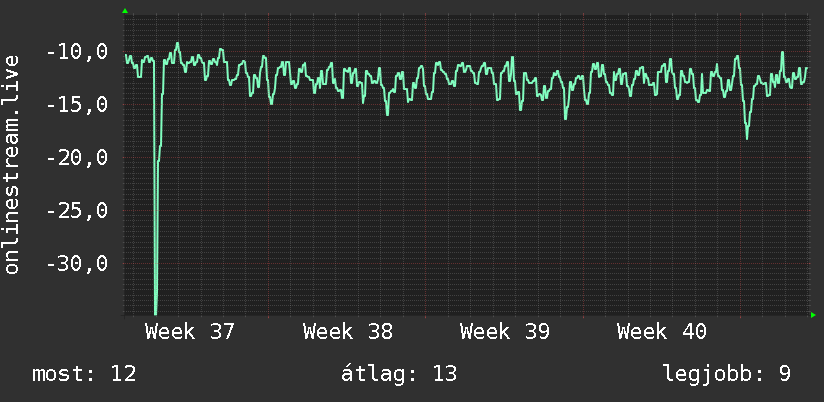
Task: Click the "legjobb: 9" statistic
Action: 727,374
